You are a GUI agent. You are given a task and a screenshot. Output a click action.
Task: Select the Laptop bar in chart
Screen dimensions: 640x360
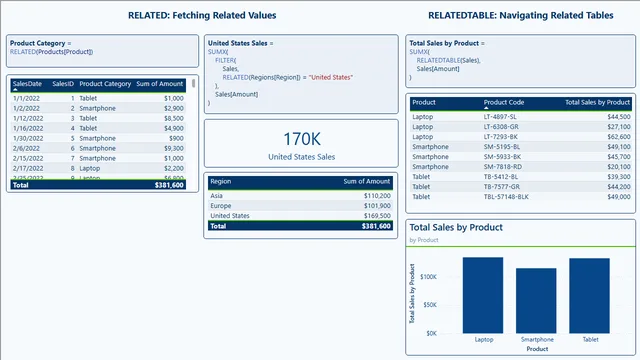tap(483, 295)
